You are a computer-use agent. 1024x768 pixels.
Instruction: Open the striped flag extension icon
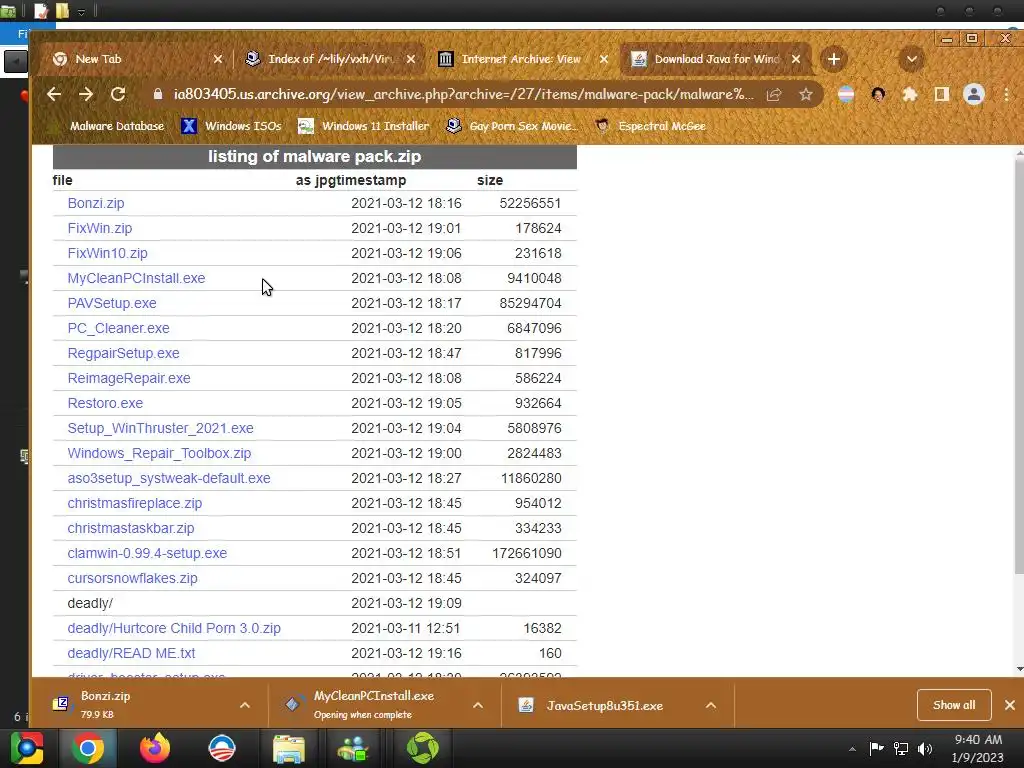tap(846, 95)
